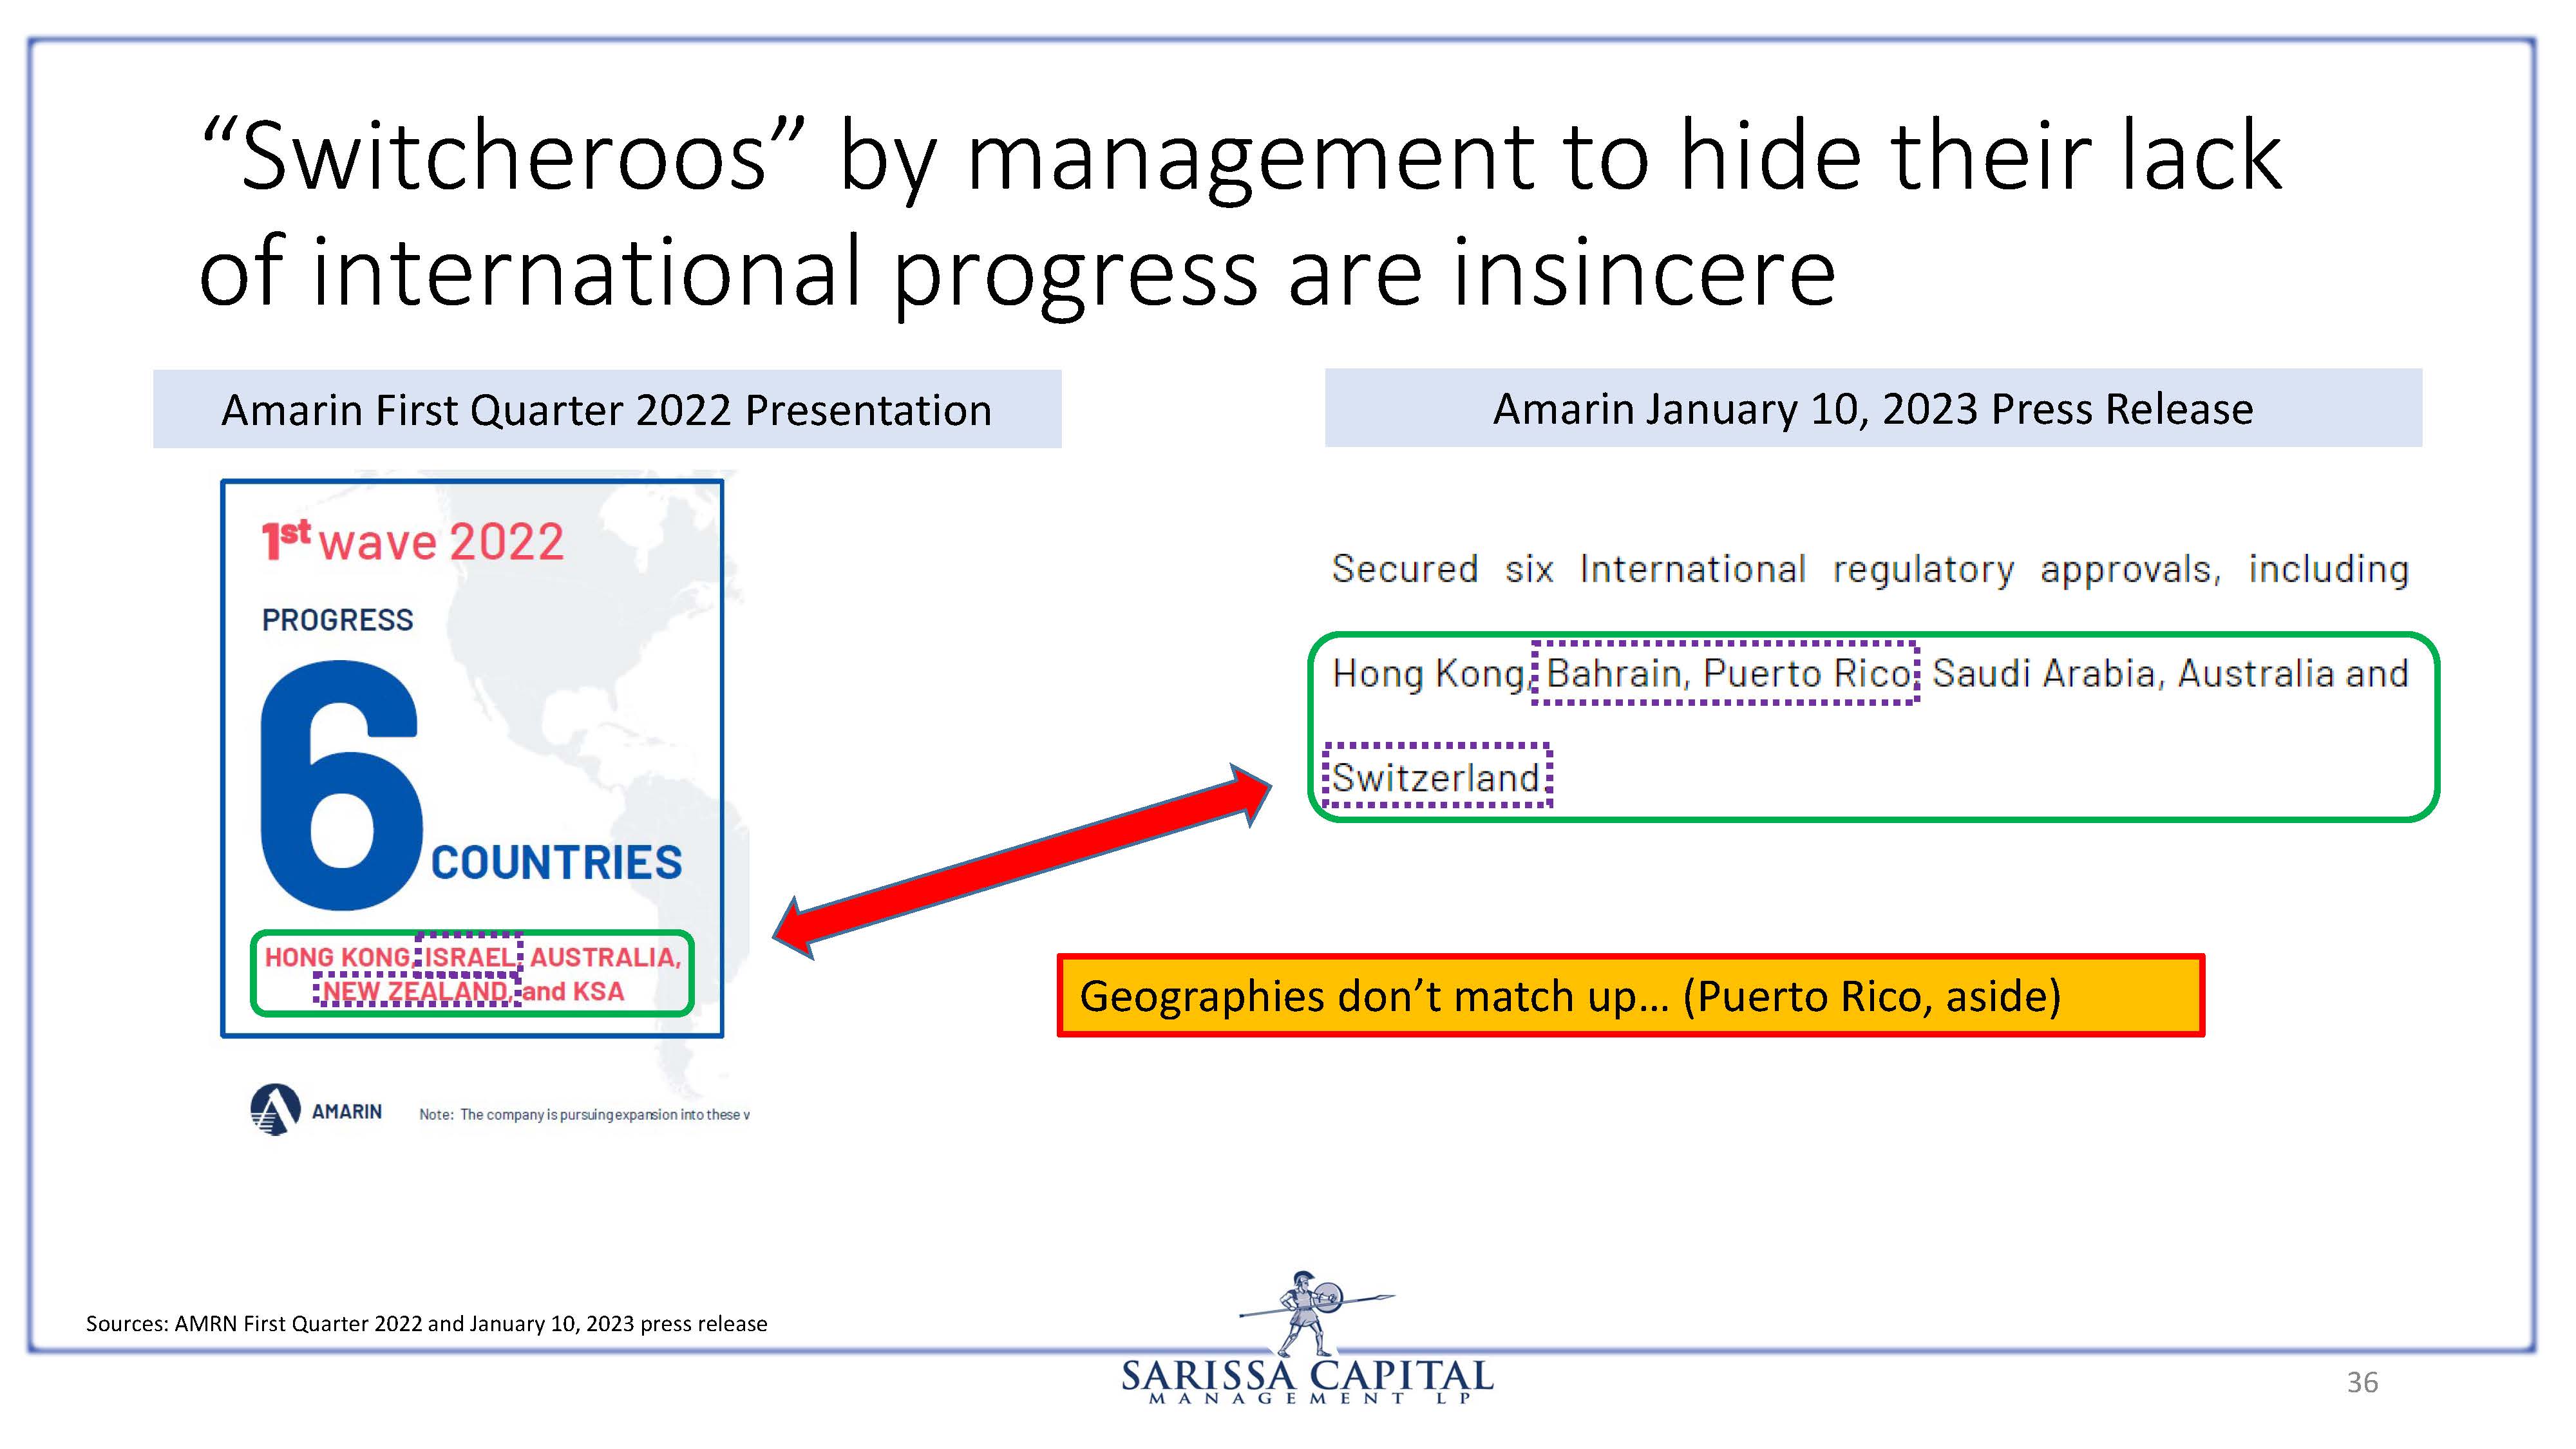The width and height of the screenshot is (2576, 1449).
Task: Select the 'Amarin January 10, 2023 Press Release' header
Action: [x=1872, y=409]
